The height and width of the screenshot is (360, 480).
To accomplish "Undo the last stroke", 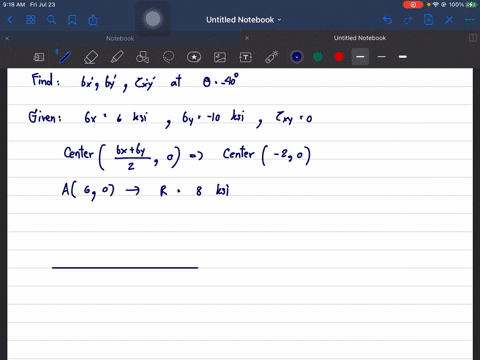I will 387,20.
